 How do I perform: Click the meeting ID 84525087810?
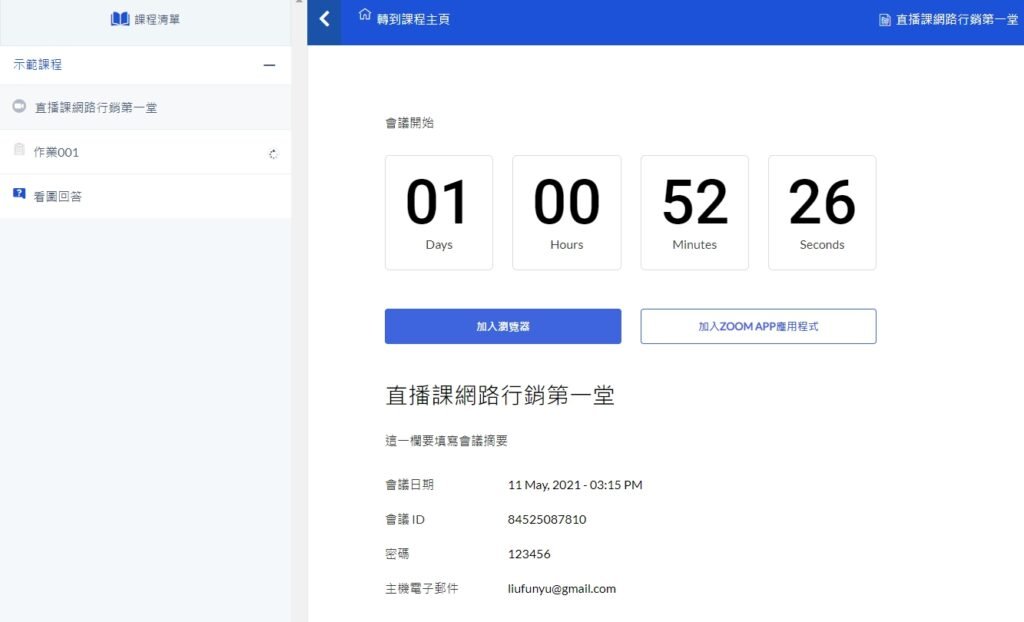point(547,519)
